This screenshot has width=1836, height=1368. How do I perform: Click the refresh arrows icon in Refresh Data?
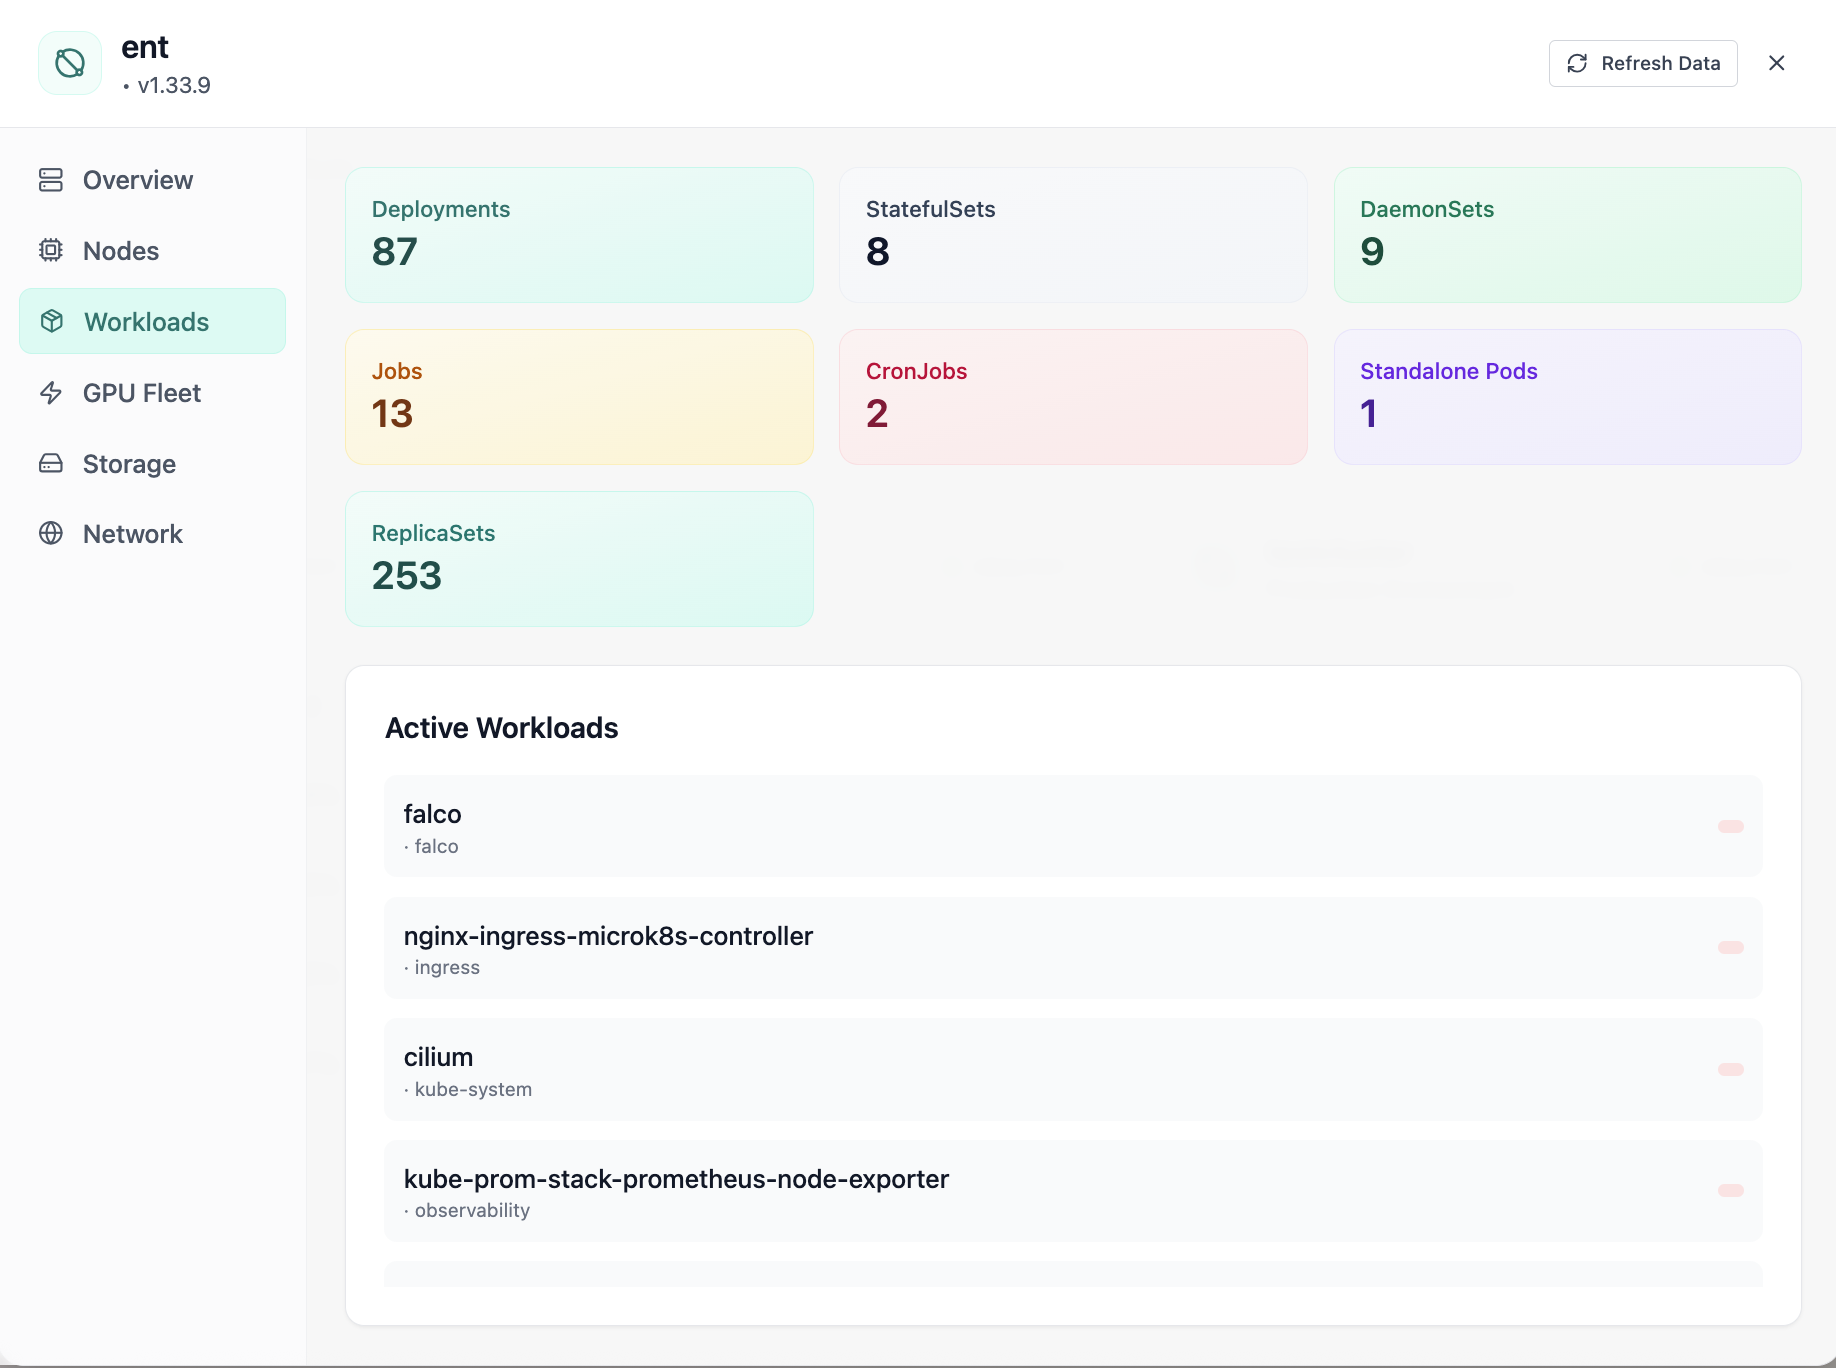pyautogui.click(x=1577, y=63)
